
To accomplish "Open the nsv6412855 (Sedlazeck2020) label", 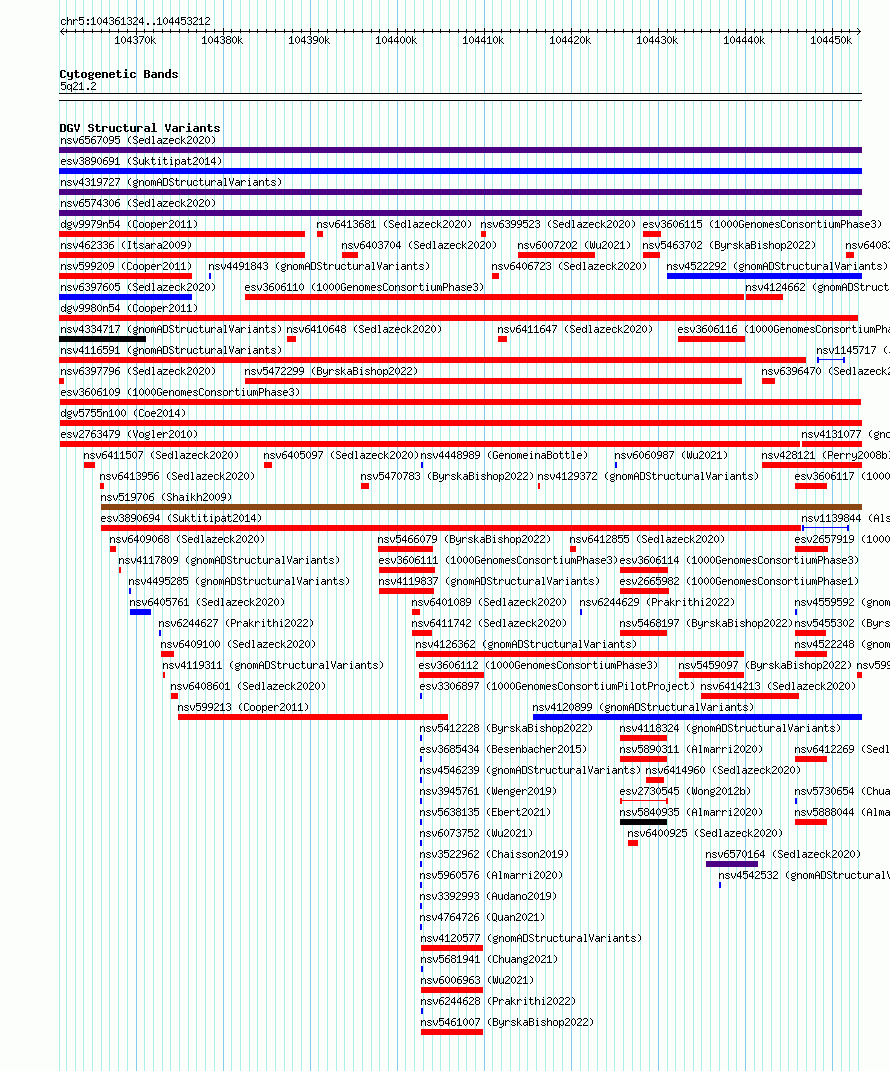I will pos(648,540).
